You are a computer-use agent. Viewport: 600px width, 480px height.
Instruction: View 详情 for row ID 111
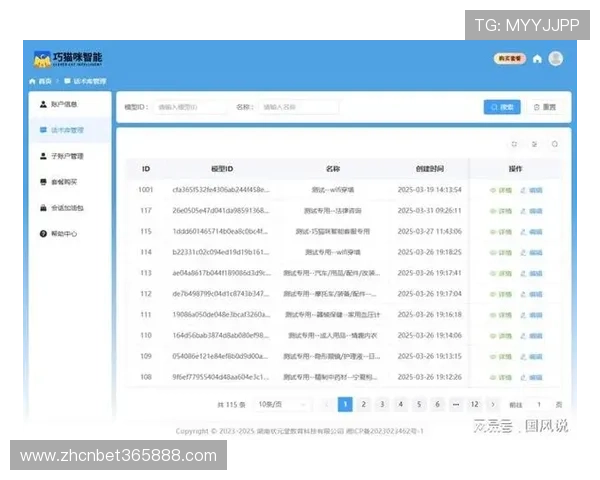(x=501, y=315)
